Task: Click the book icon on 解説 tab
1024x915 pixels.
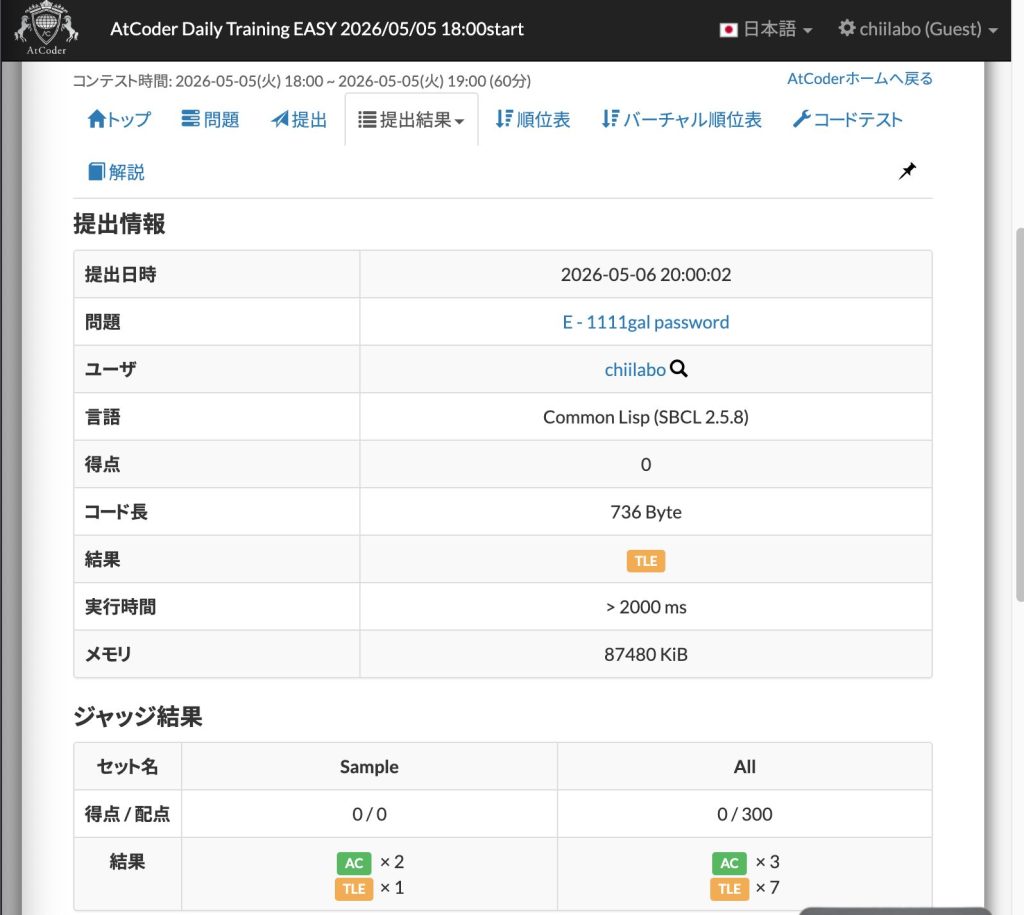Action: coord(96,171)
